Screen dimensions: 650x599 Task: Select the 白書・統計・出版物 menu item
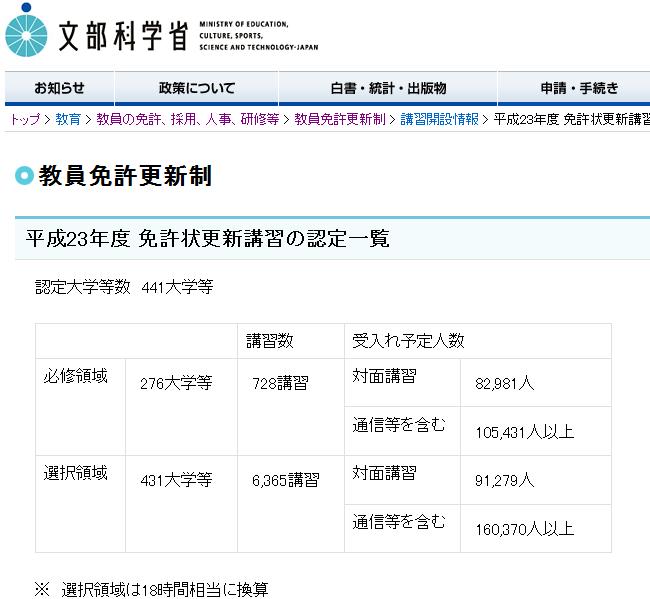388,88
